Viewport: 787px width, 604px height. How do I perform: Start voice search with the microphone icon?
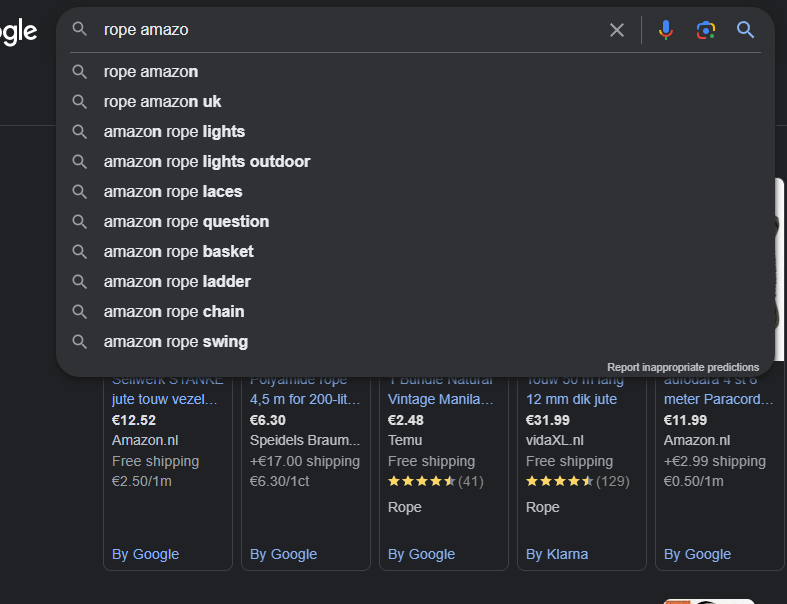pyautogui.click(x=666, y=30)
